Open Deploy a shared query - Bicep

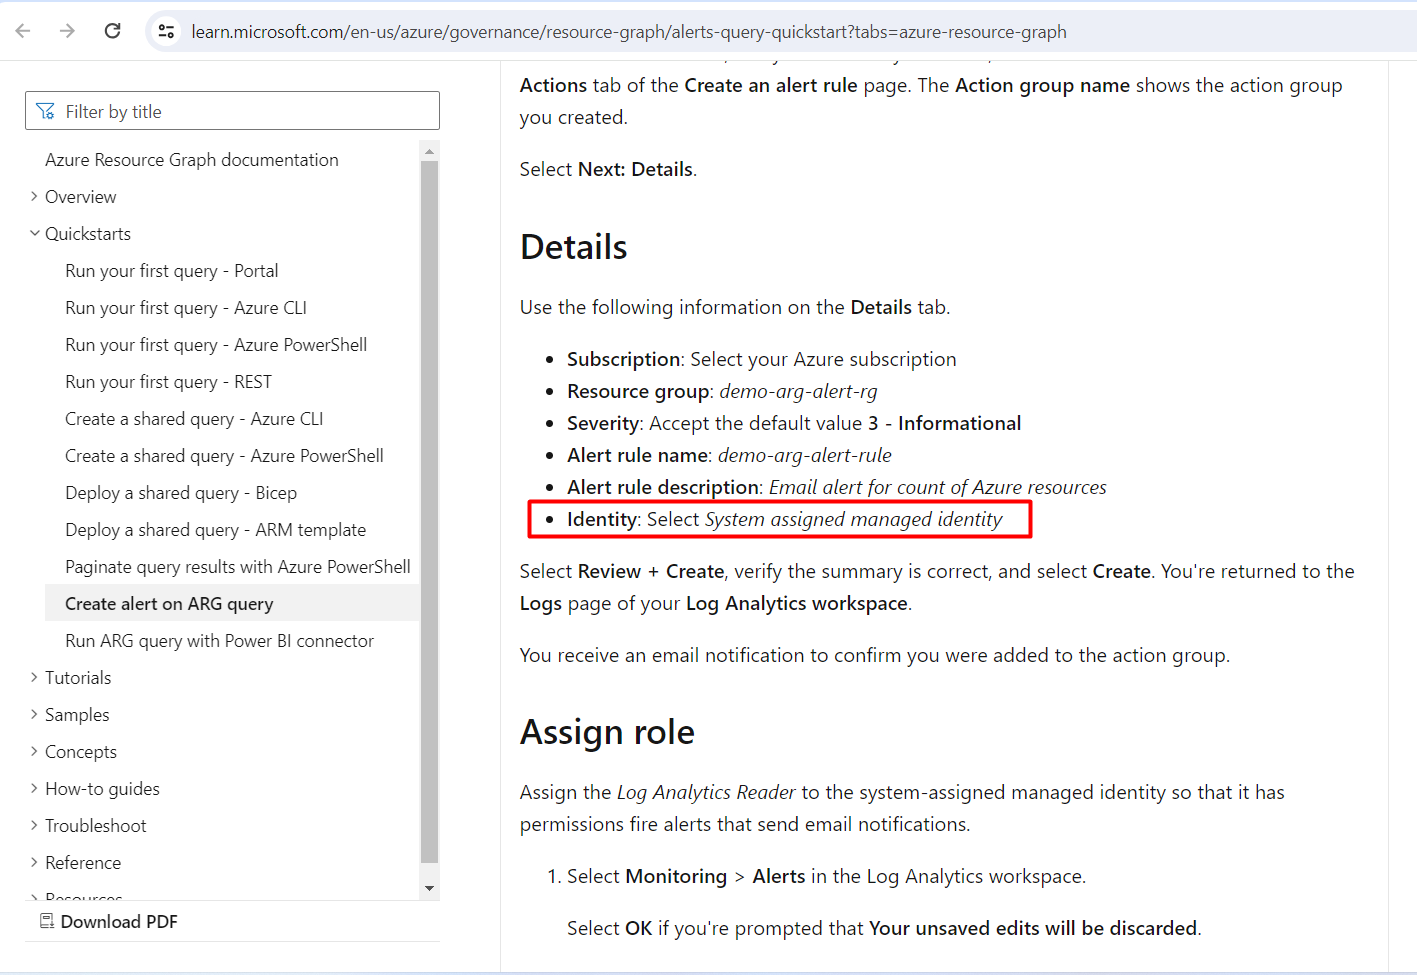[x=181, y=493]
